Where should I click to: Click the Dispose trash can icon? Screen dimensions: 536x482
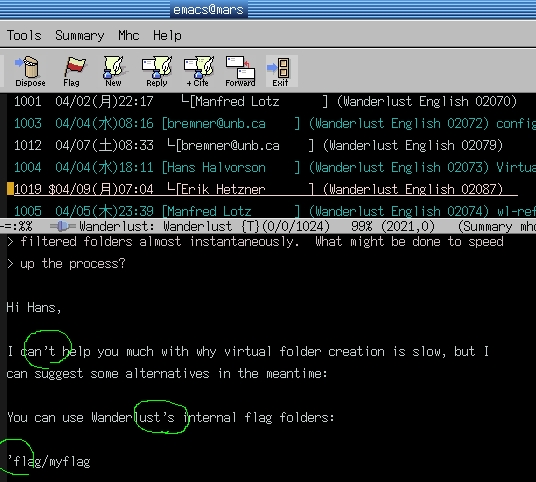[30, 71]
